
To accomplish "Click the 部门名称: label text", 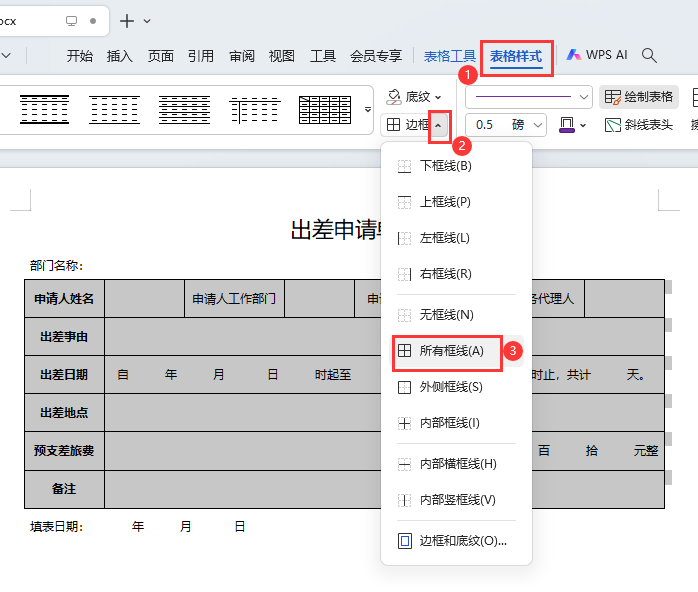I will 57,266.
